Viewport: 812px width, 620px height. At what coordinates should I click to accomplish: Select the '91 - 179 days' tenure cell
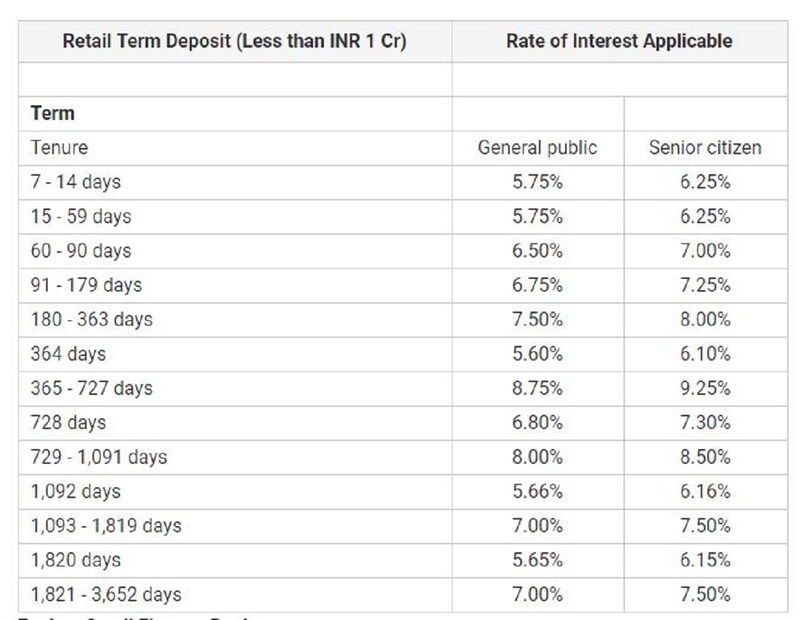click(x=86, y=285)
